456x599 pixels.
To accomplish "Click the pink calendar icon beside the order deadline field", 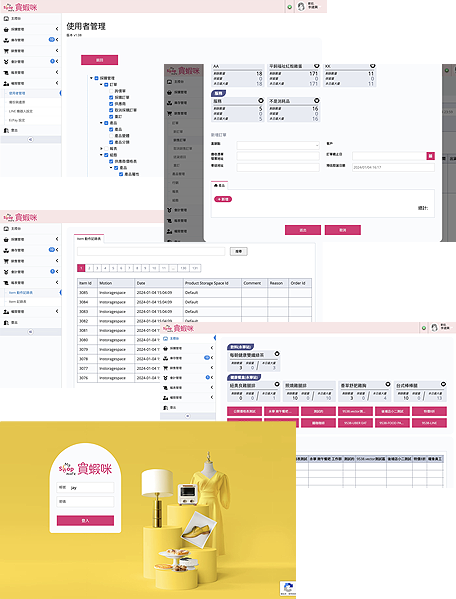I will [430, 155].
